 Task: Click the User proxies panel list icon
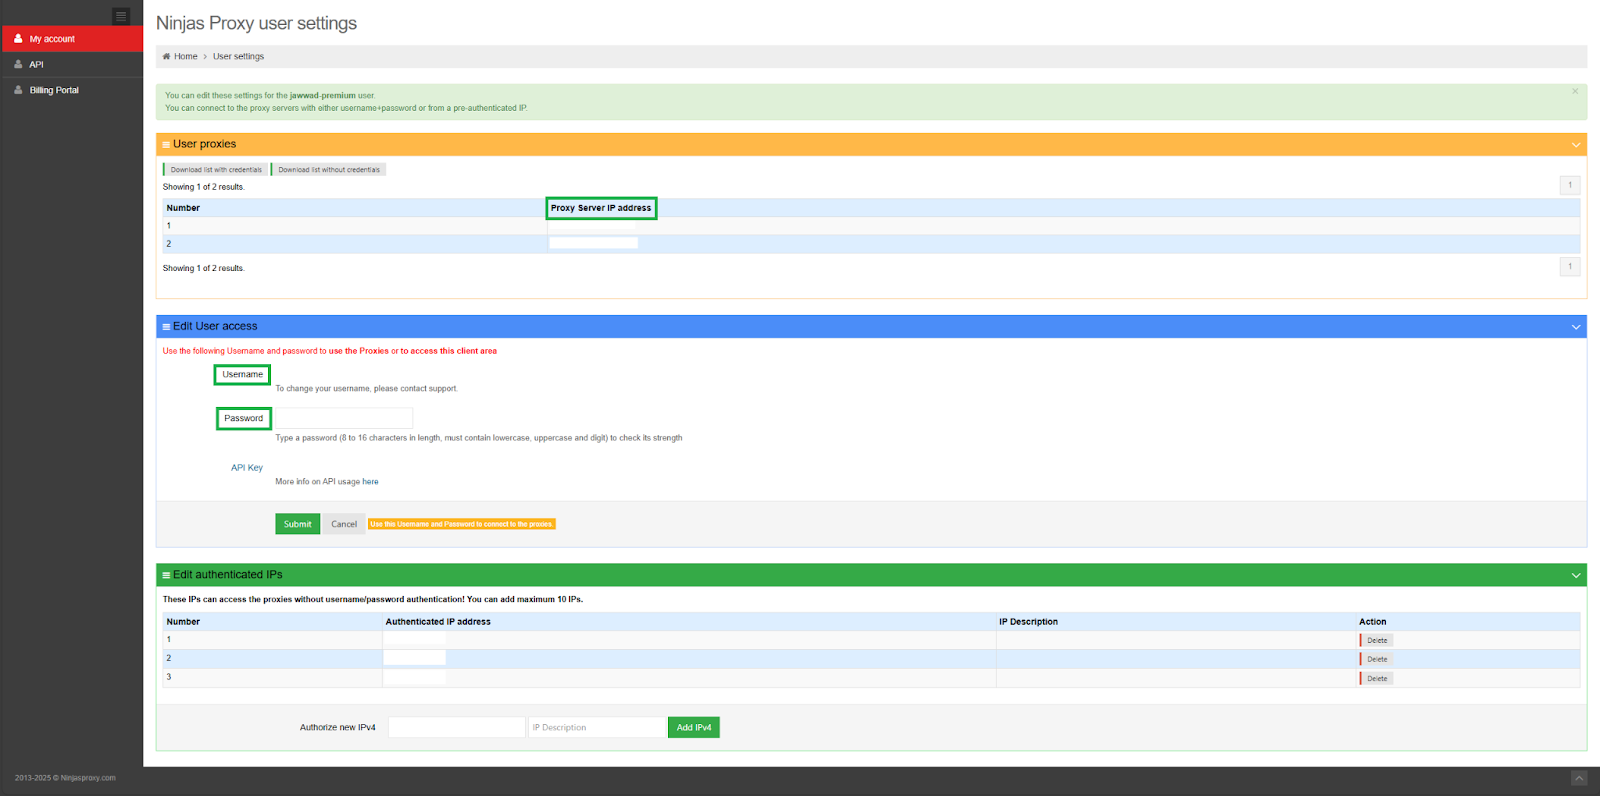pos(166,145)
